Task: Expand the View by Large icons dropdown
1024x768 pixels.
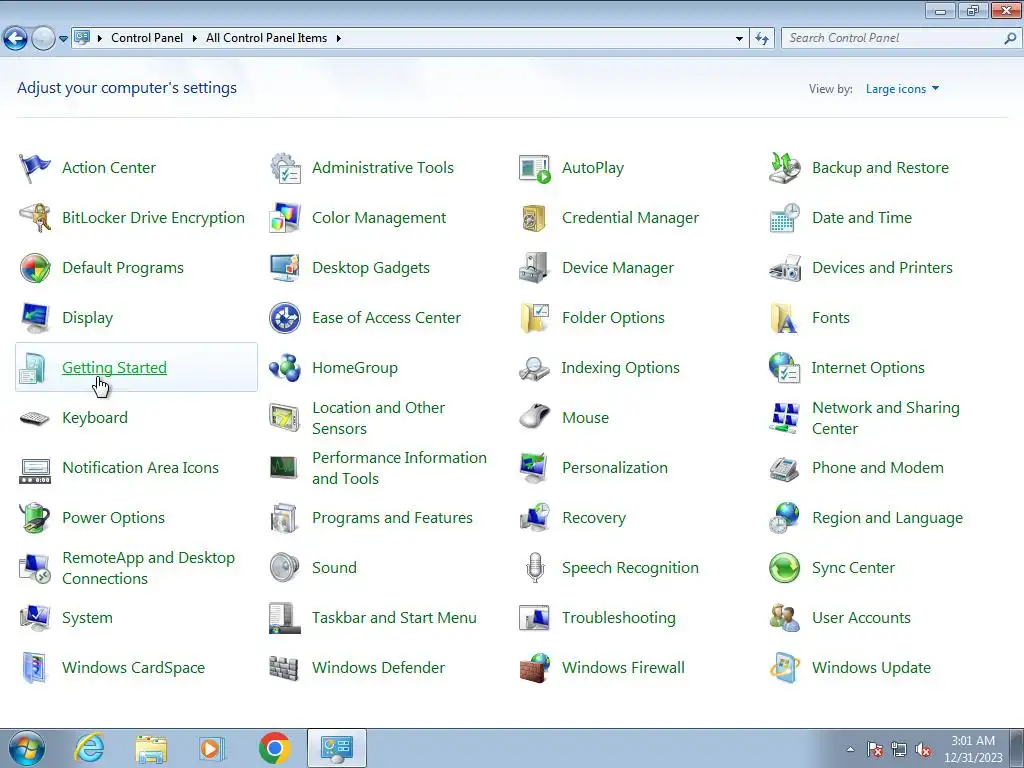Action: 902,89
